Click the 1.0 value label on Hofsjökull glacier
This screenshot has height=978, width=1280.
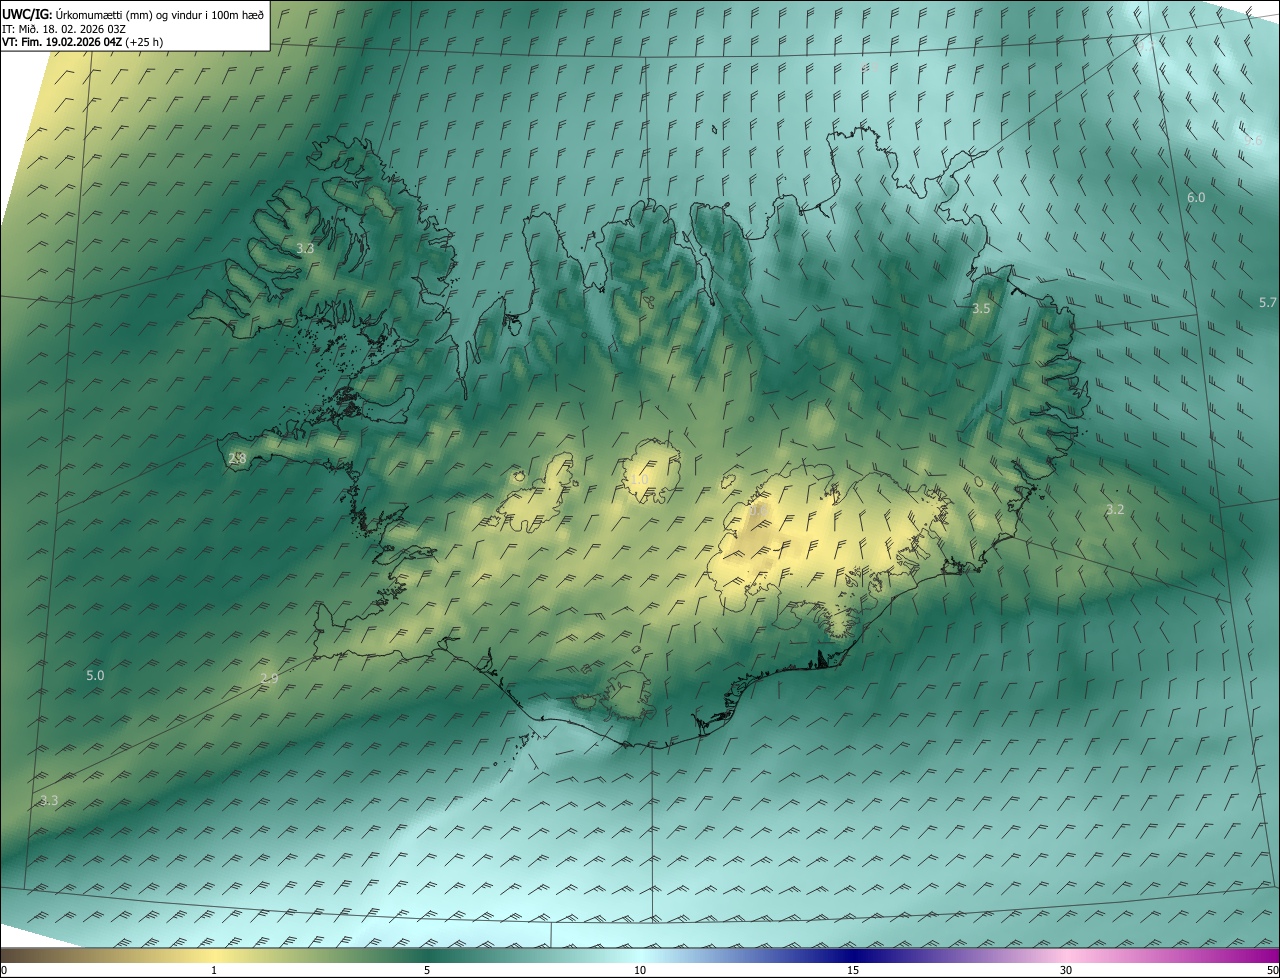tap(640, 480)
